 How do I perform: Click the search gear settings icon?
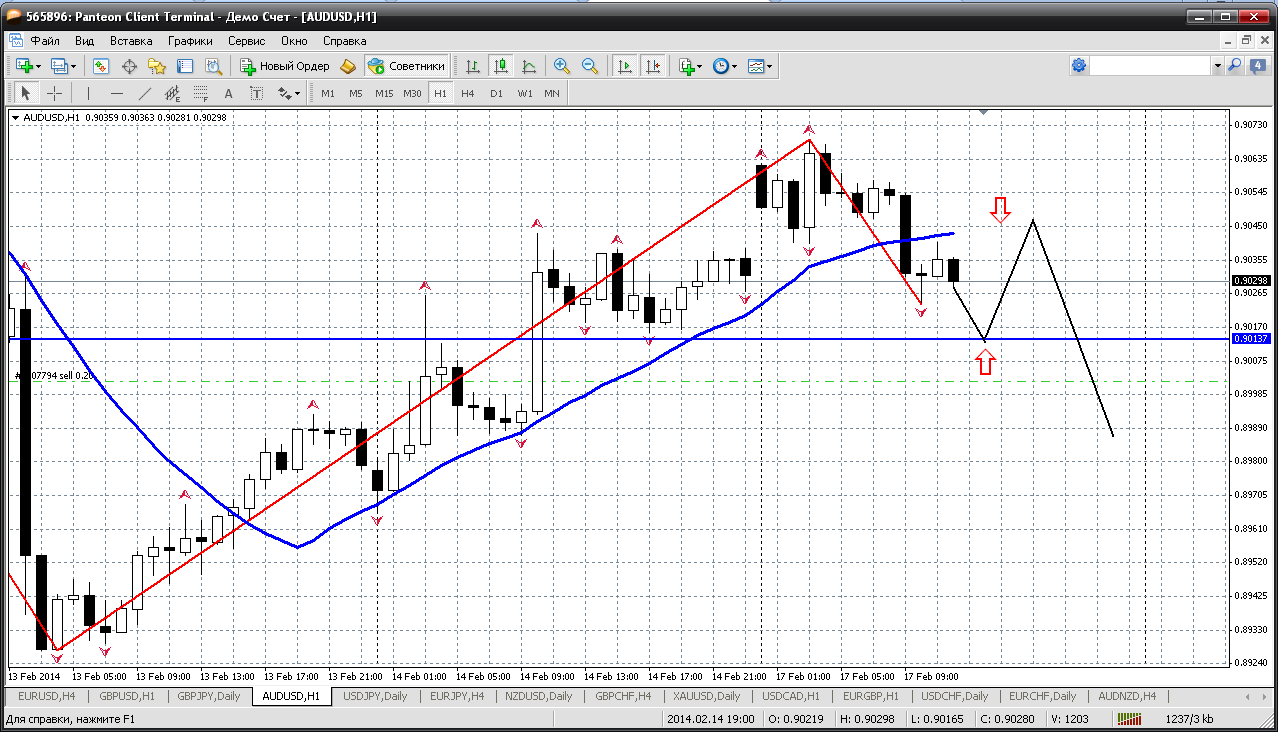[x=1078, y=66]
